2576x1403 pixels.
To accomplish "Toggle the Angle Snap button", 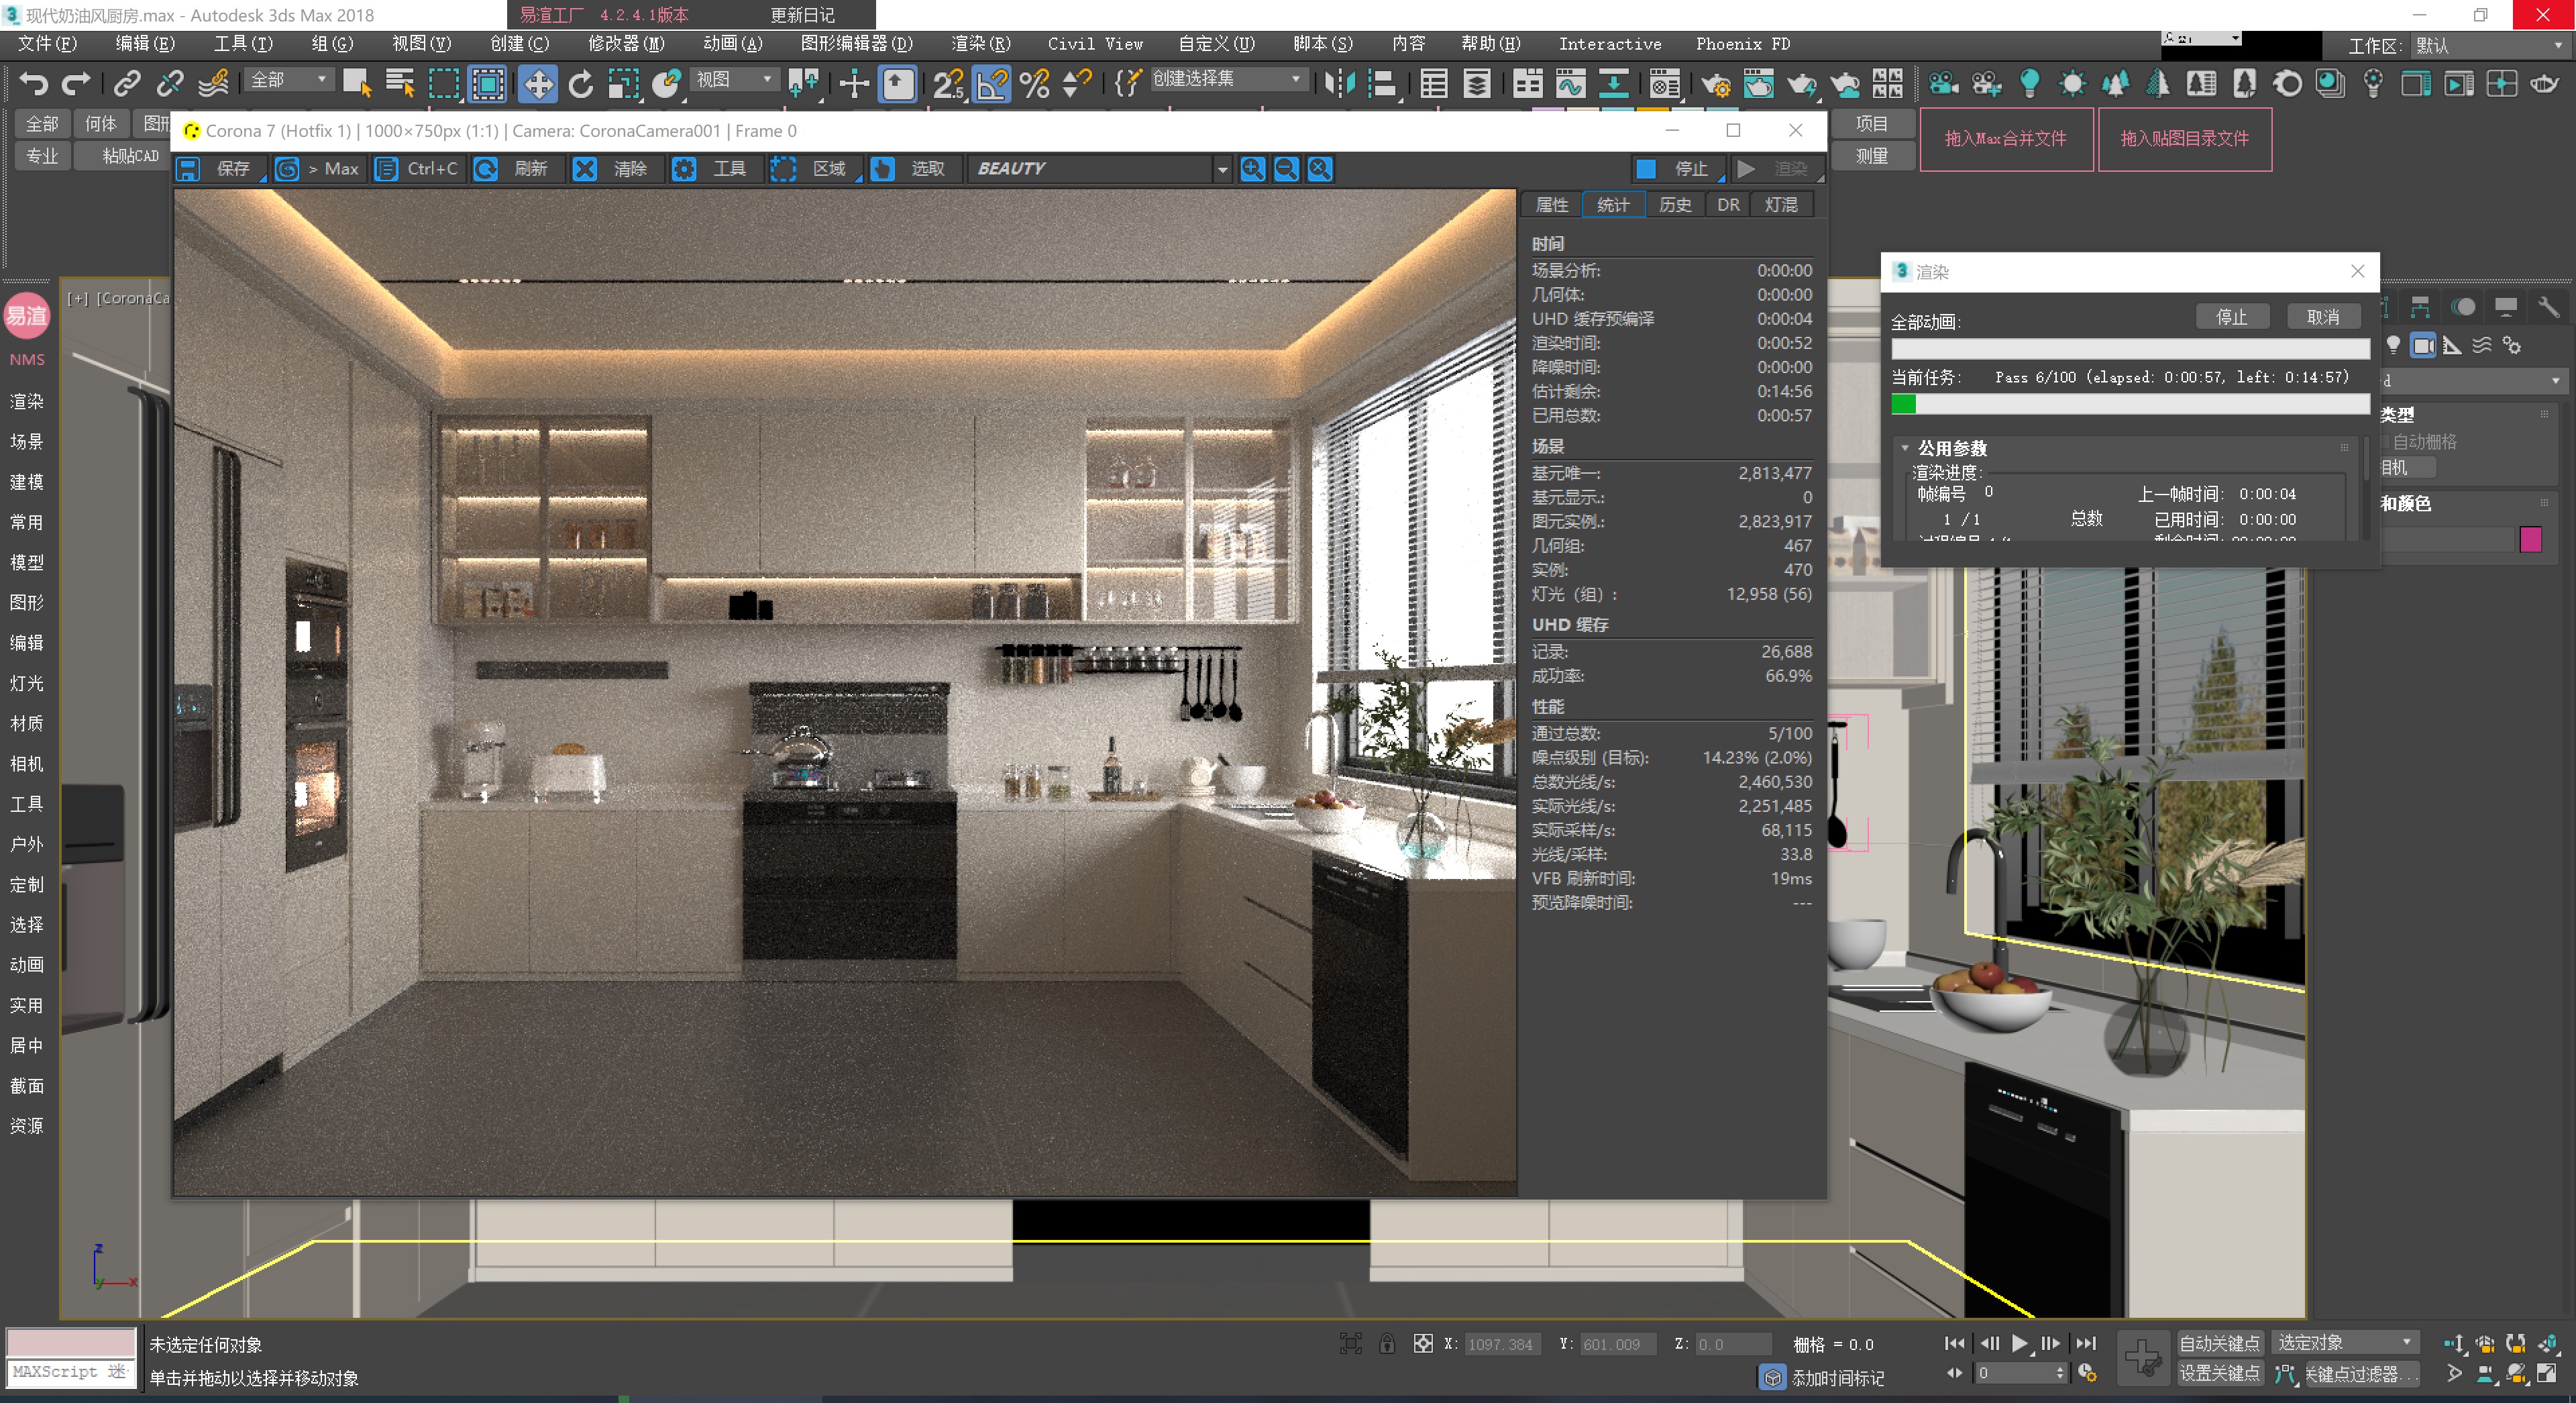I will tap(991, 83).
